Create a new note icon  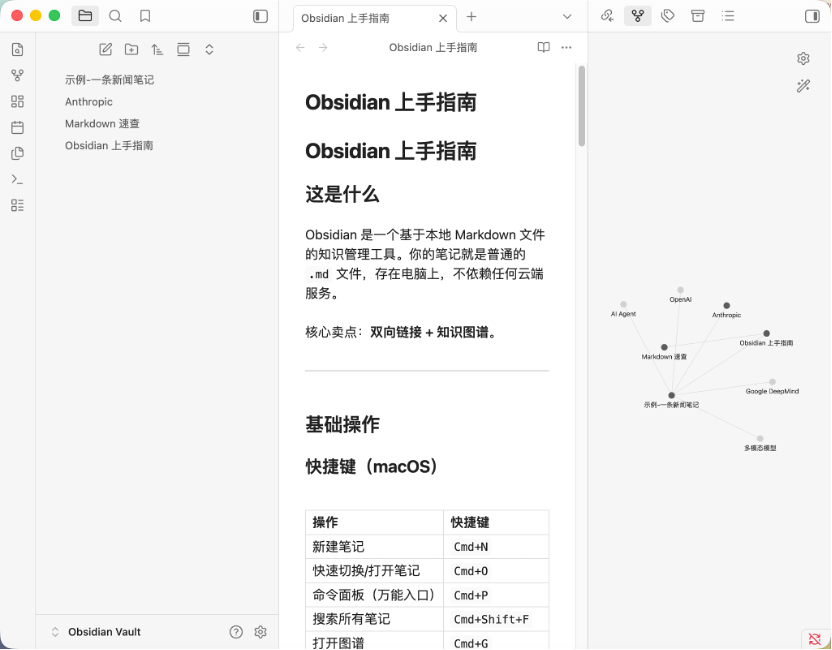pyautogui.click(x=106, y=50)
